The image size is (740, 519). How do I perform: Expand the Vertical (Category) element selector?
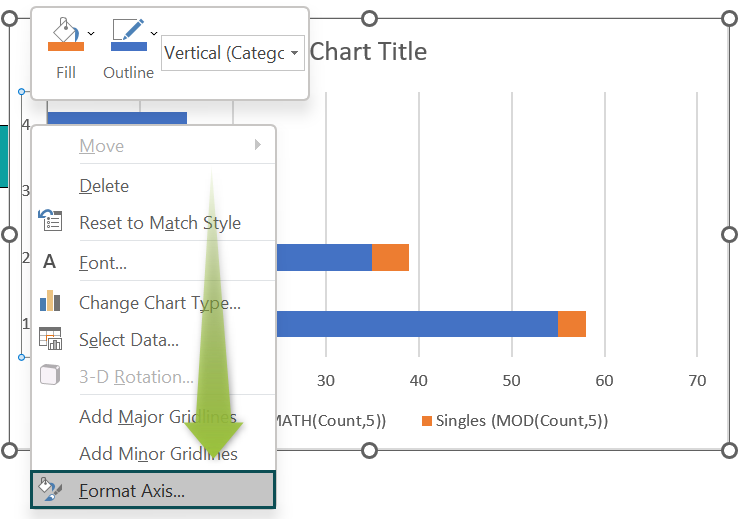click(295, 53)
